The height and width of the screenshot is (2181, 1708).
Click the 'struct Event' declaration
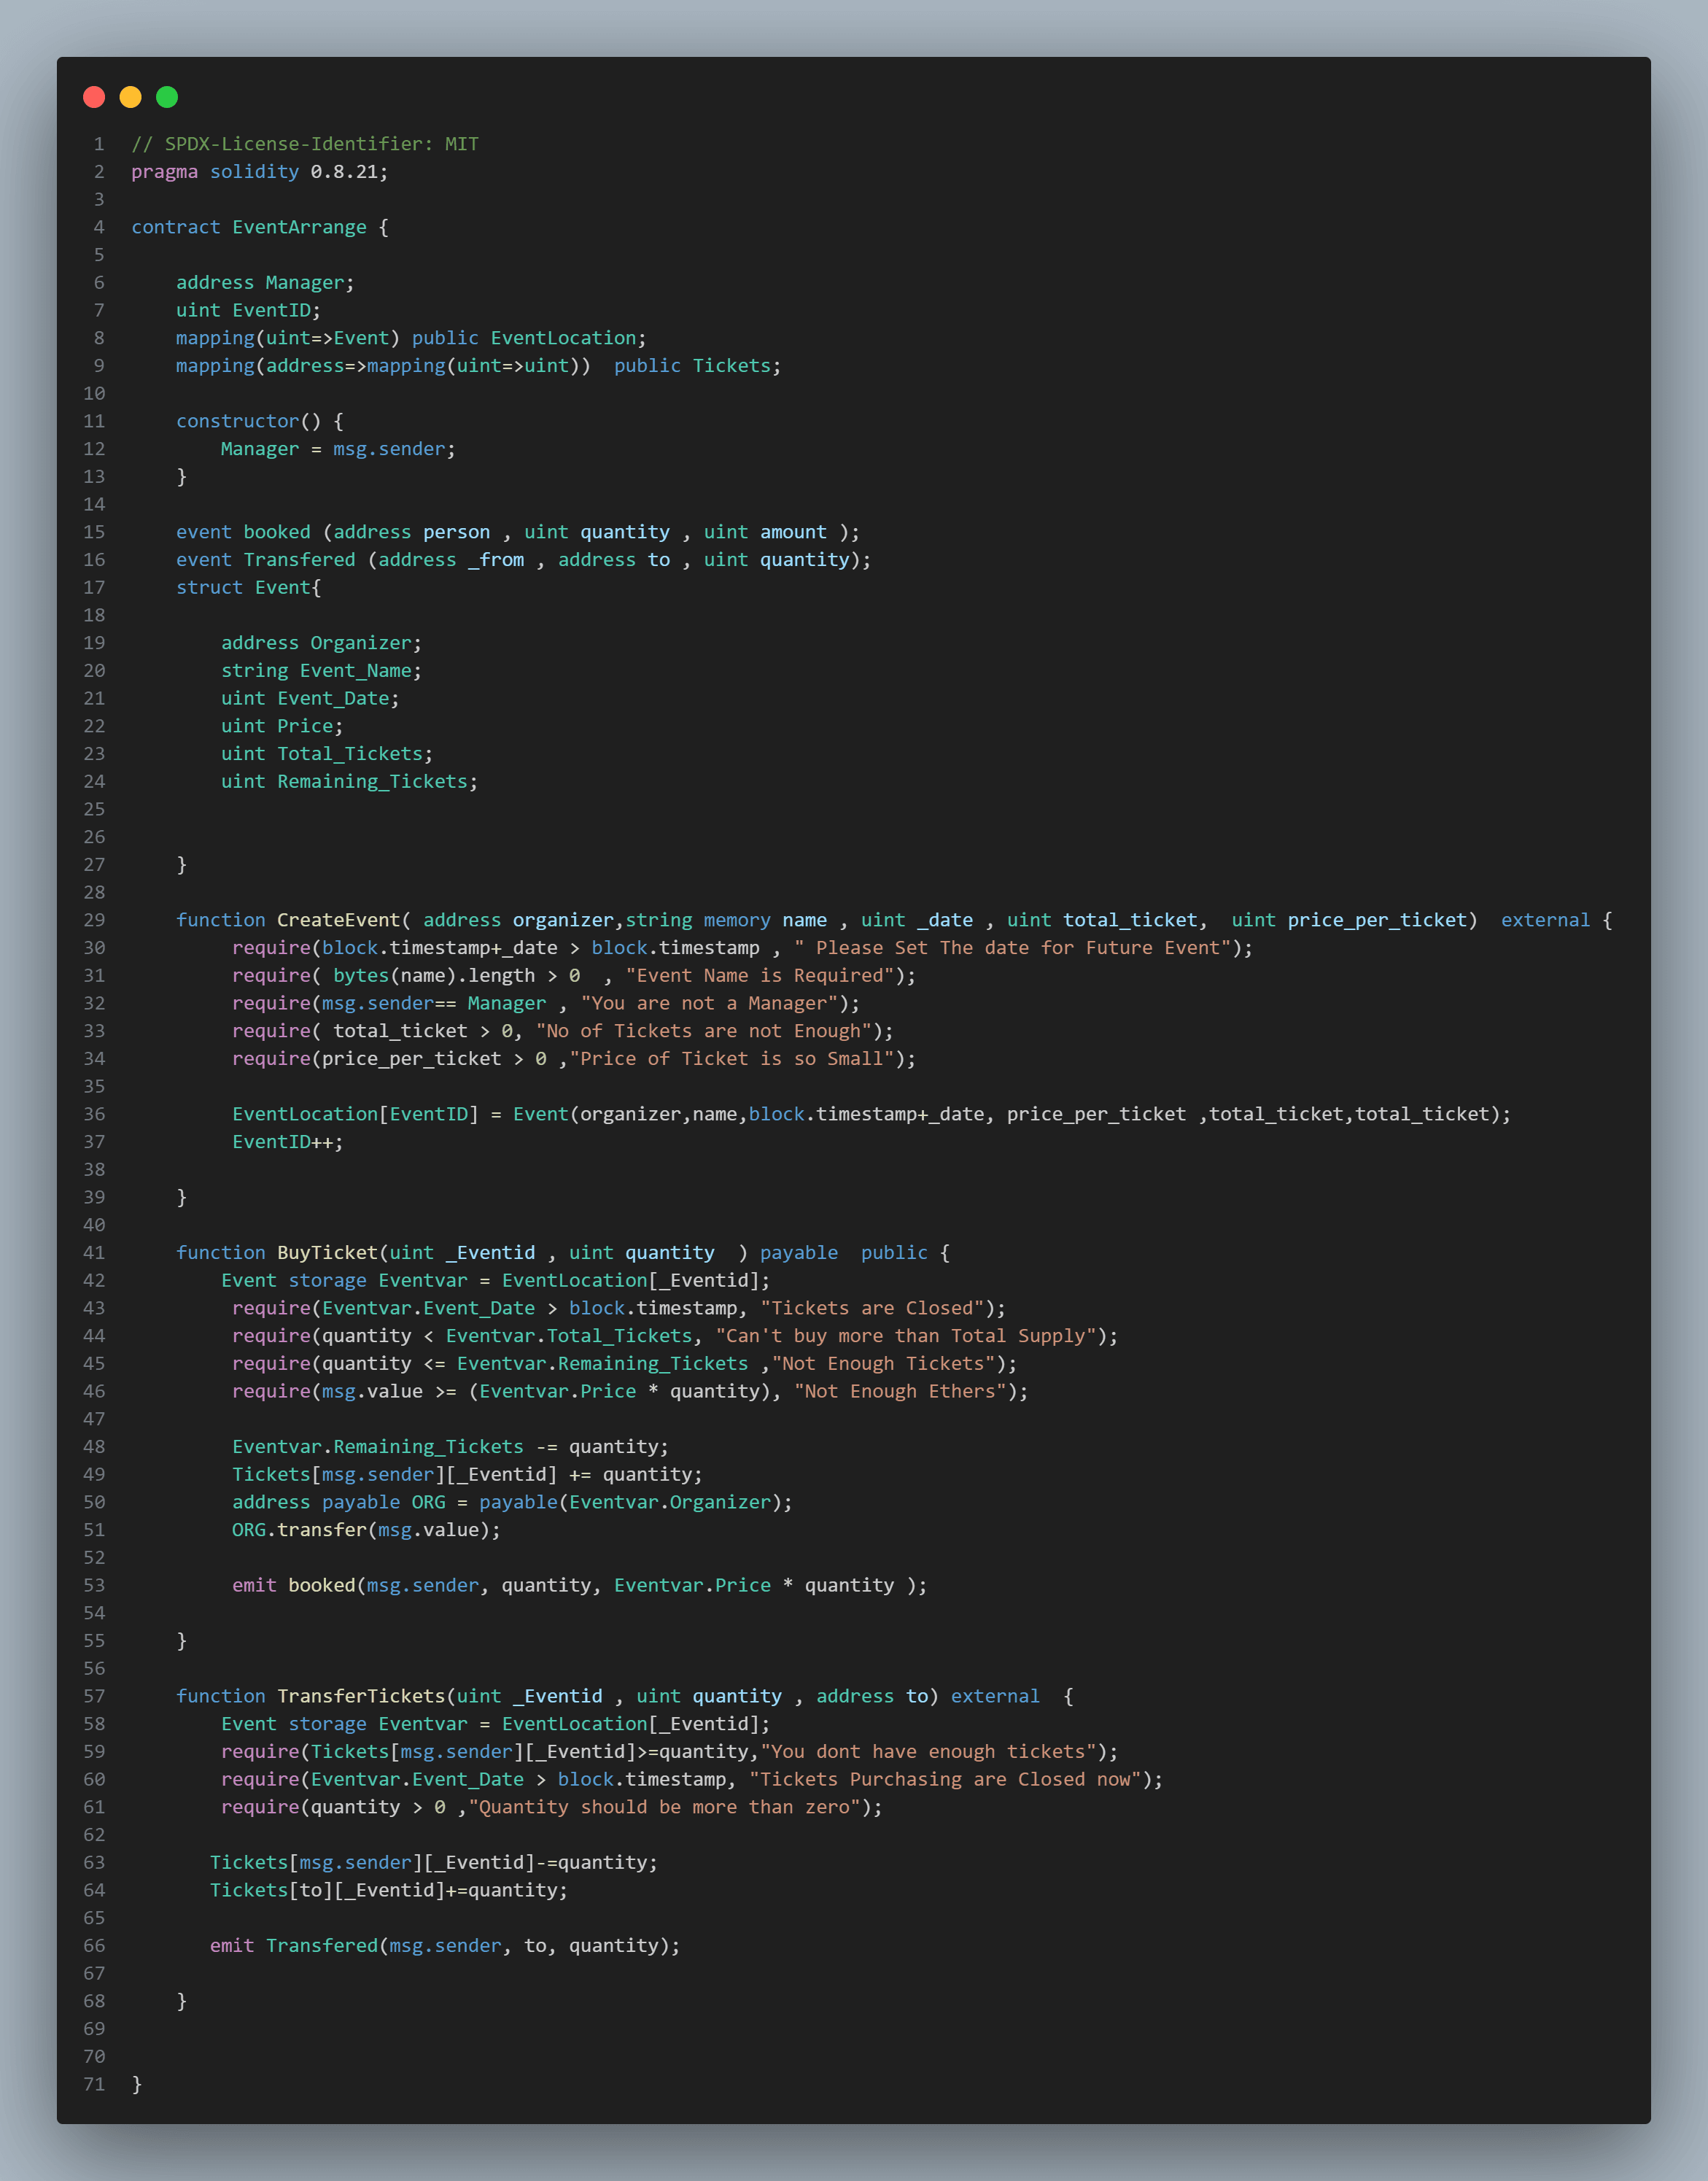(248, 587)
